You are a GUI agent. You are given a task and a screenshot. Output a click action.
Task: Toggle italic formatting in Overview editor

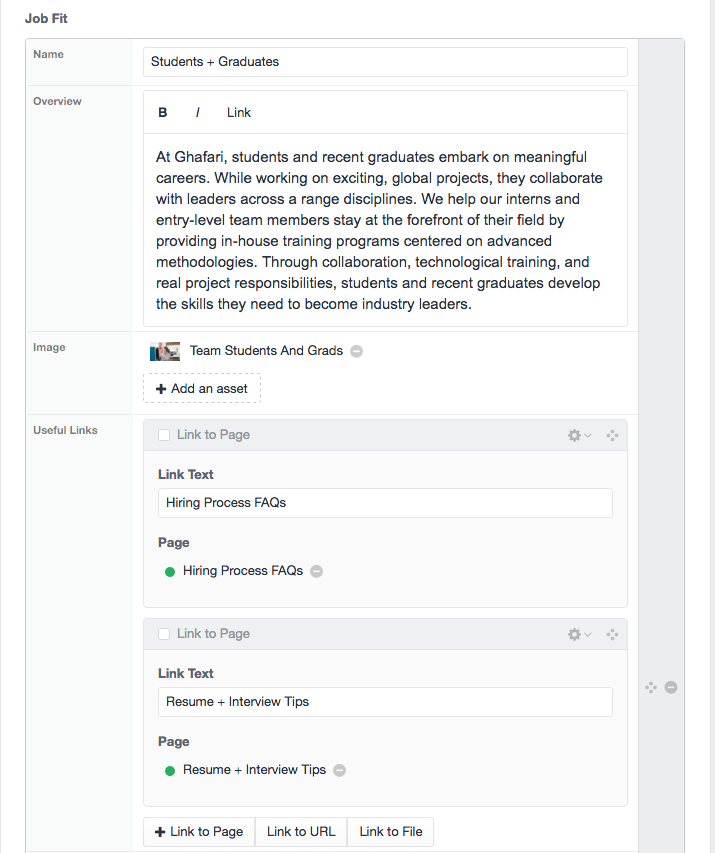click(x=197, y=113)
